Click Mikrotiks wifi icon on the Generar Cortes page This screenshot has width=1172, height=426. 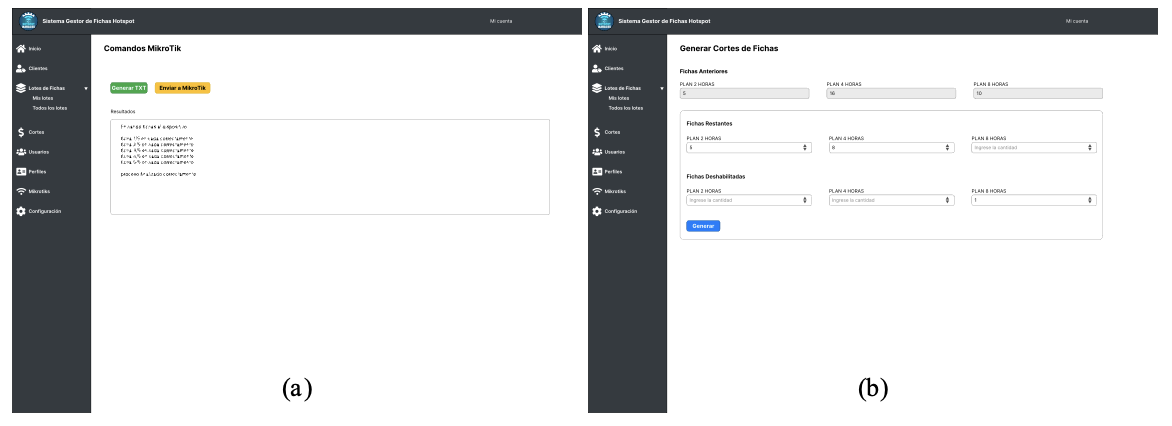click(598, 191)
